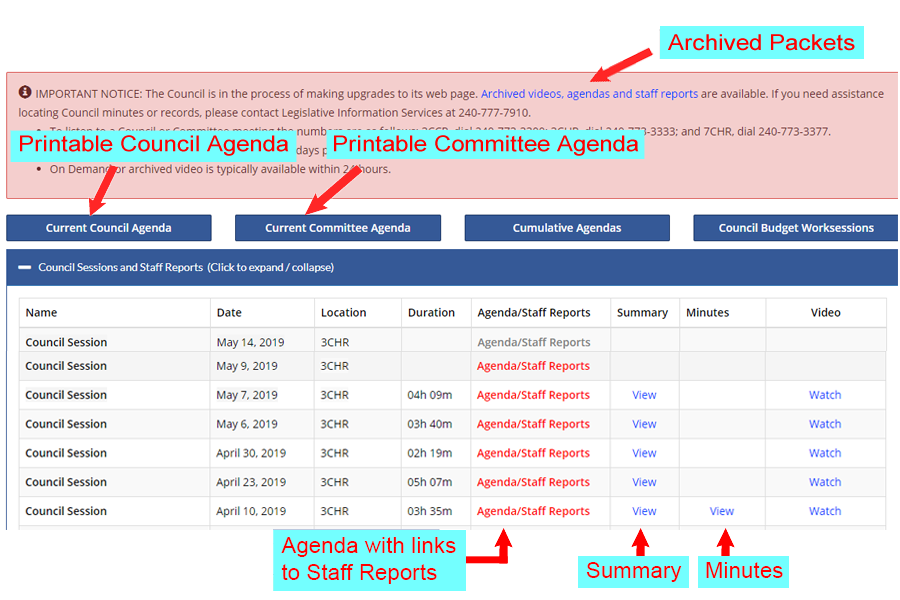900x600 pixels.
Task: Open Archived videos, agendas and staff reports link
Action: tap(589, 94)
